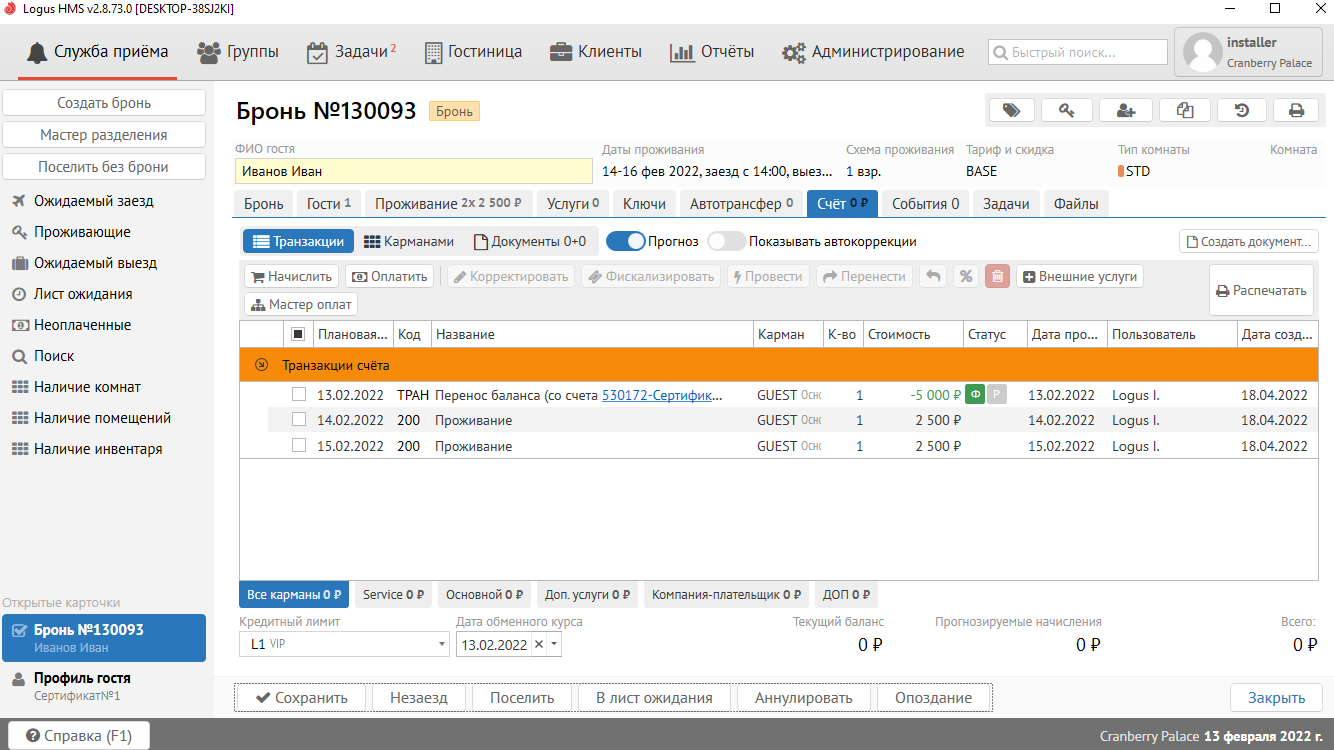Viewport: 1334px width, 750px height.
Task: Click the ФИО гостя field with Иванов Иван
Action: tap(414, 171)
